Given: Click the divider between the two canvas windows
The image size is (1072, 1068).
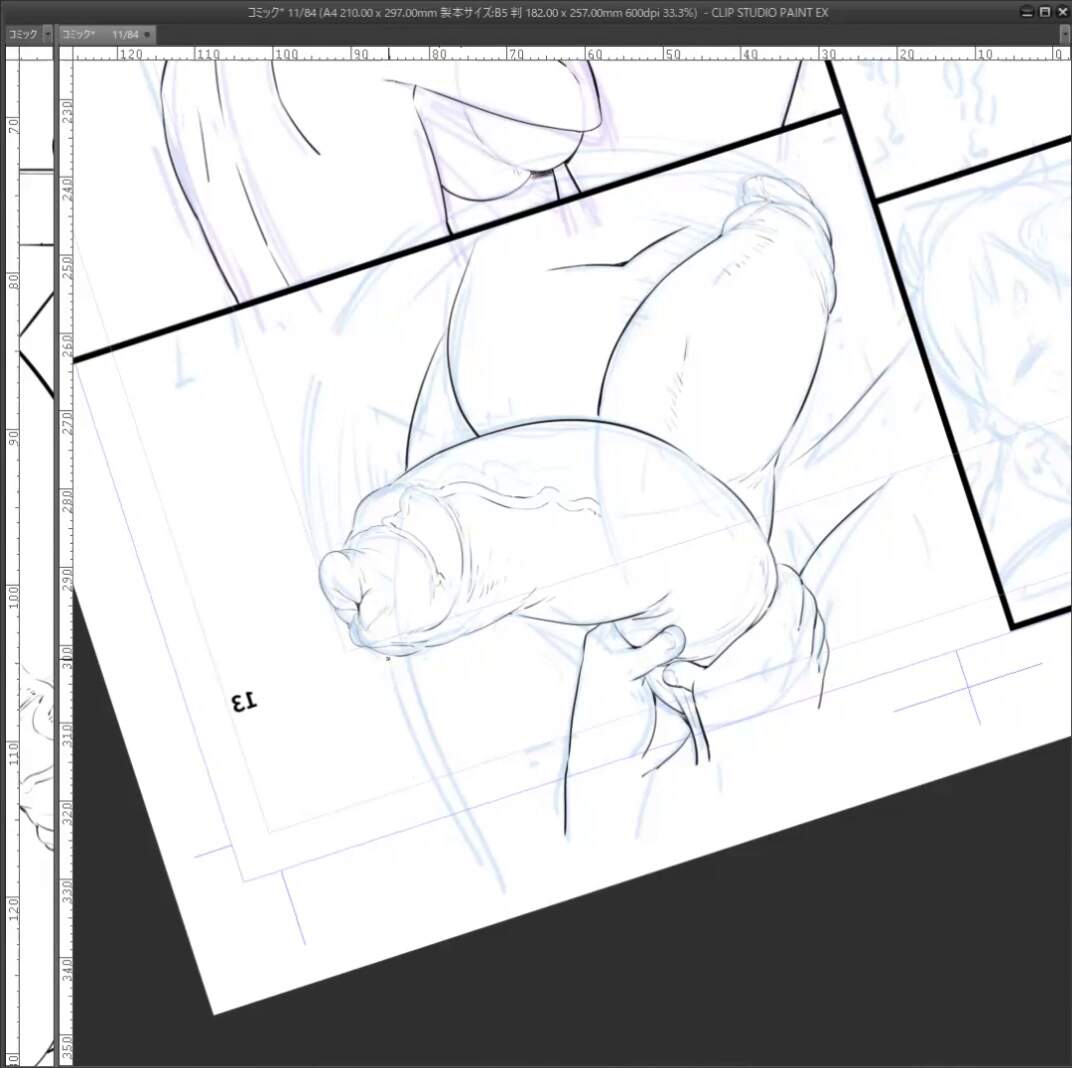Looking at the screenshot, I should pyautogui.click(x=56, y=500).
